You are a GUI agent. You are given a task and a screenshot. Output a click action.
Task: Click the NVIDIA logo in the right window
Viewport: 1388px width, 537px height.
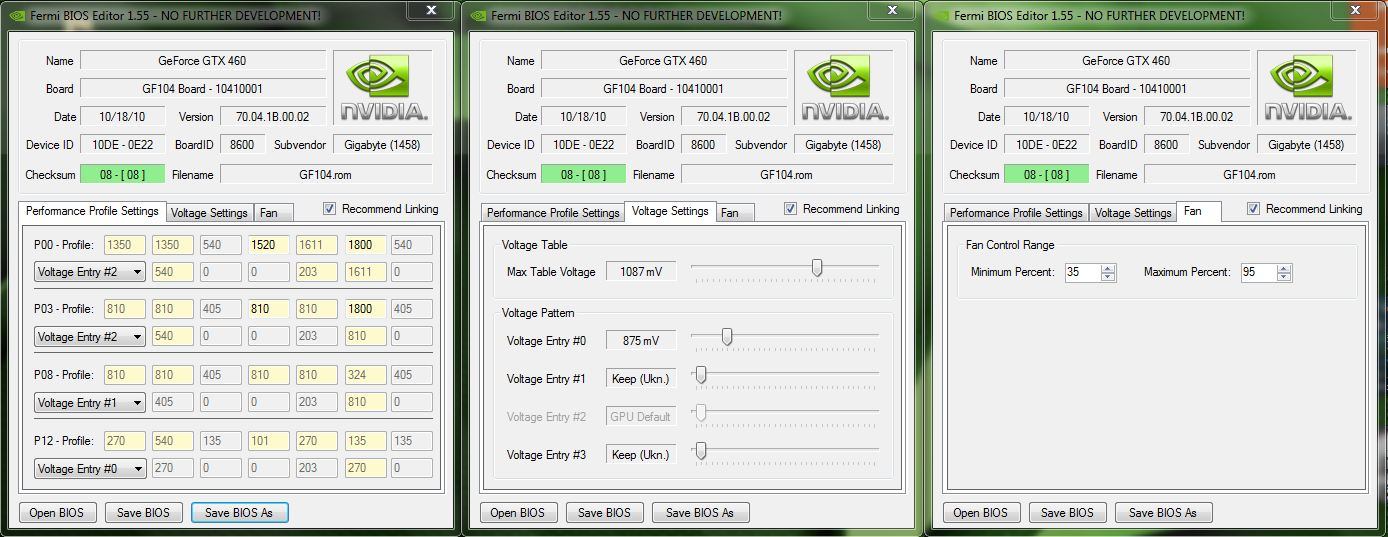click(1307, 90)
